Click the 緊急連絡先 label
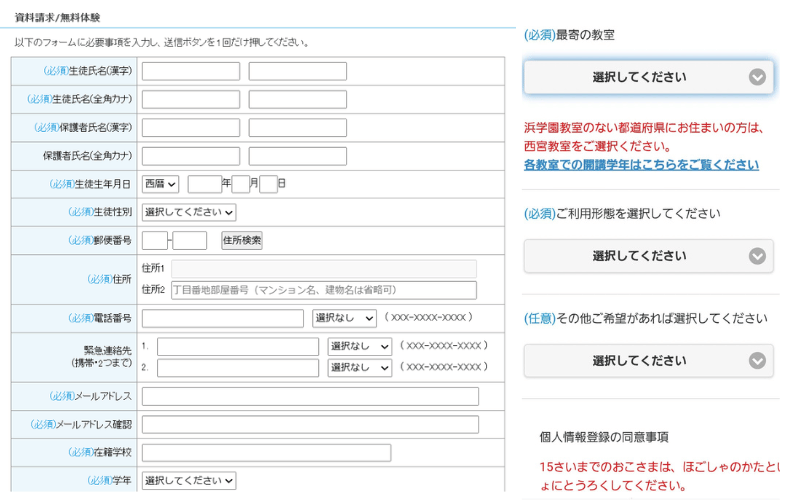The image size is (800, 500). click(x=102, y=357)
